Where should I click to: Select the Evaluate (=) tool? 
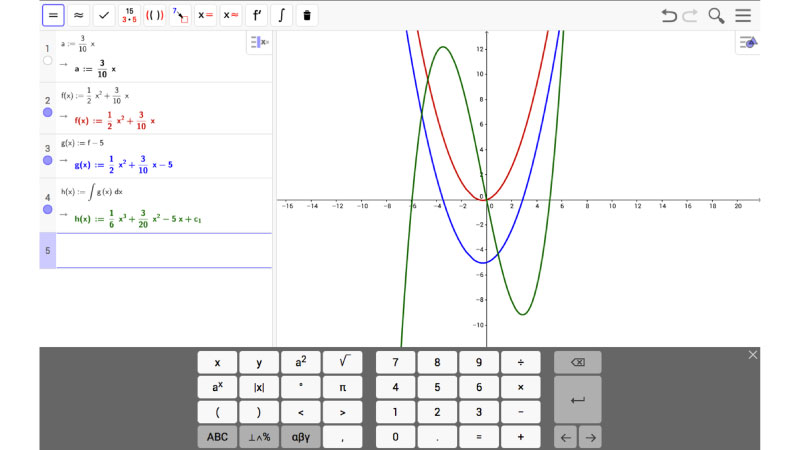[x=53, y=16]
